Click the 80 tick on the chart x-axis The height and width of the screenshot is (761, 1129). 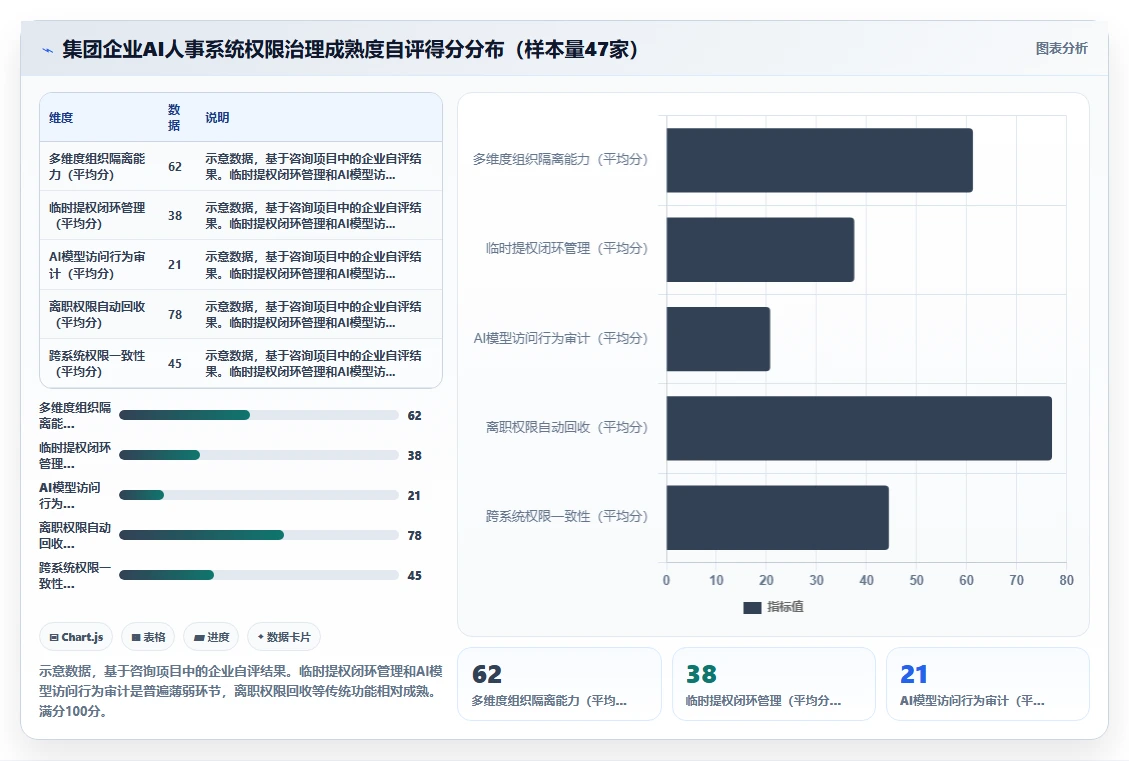[1066, 580]
